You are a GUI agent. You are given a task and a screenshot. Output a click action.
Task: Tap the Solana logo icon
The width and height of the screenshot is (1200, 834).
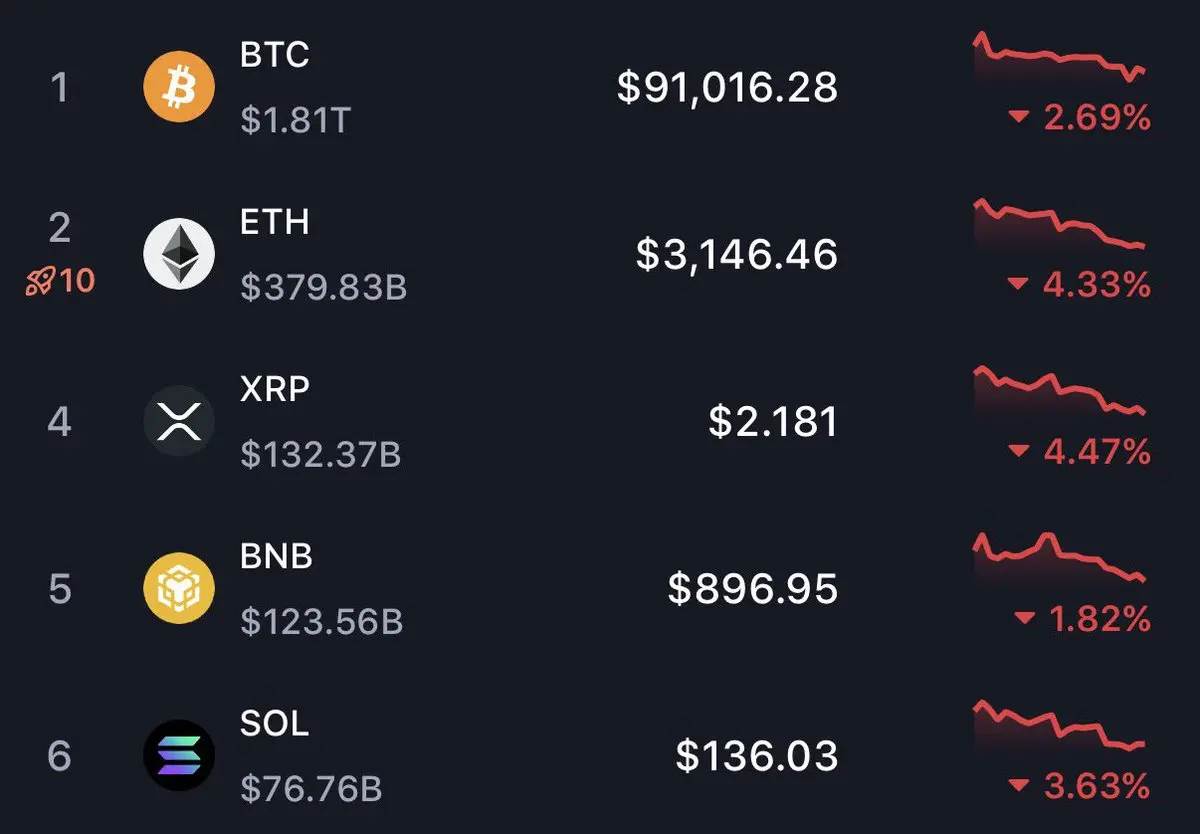click(x=179, y=755)
